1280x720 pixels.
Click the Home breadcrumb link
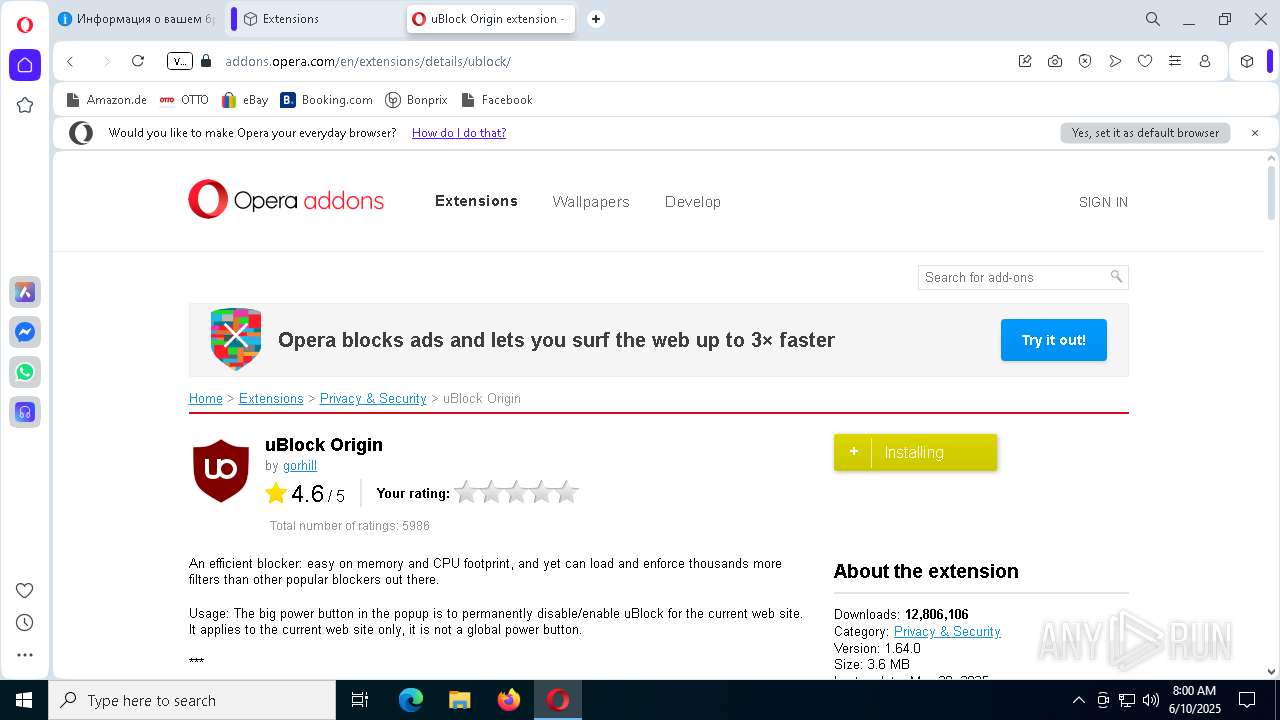click(206, 398)
